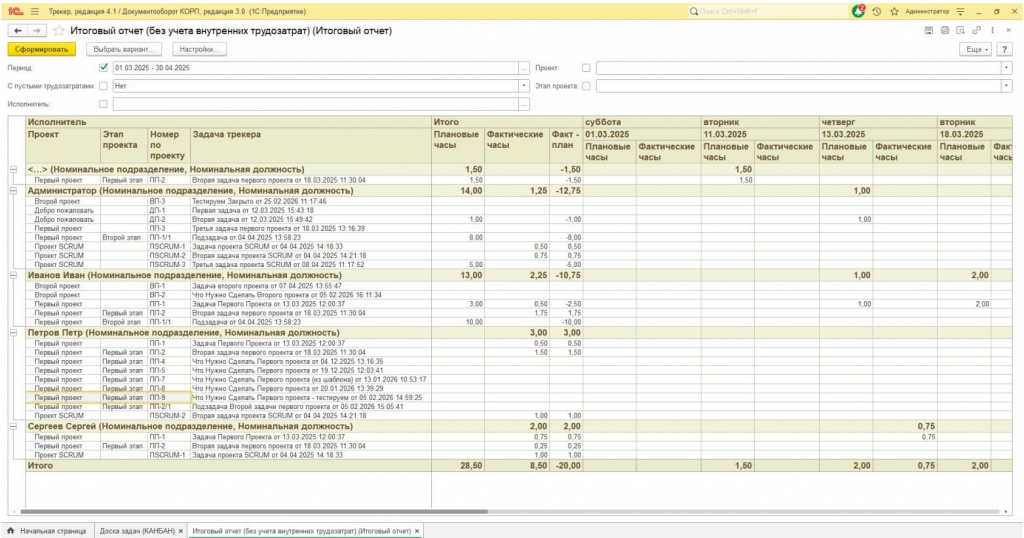The width and height of the screenshot is (1024, 538).
Task: Open the history clock icon
Action: (876, 12)
